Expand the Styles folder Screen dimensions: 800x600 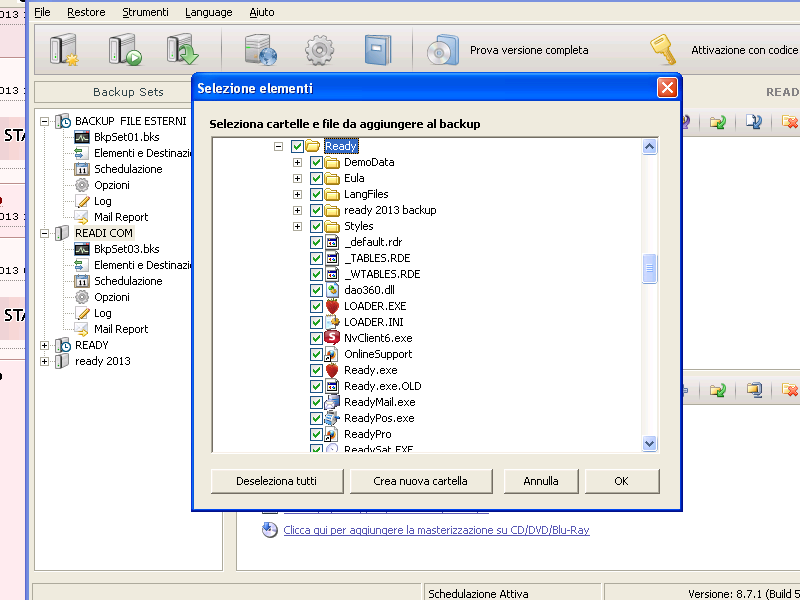[x=297, y=226]
